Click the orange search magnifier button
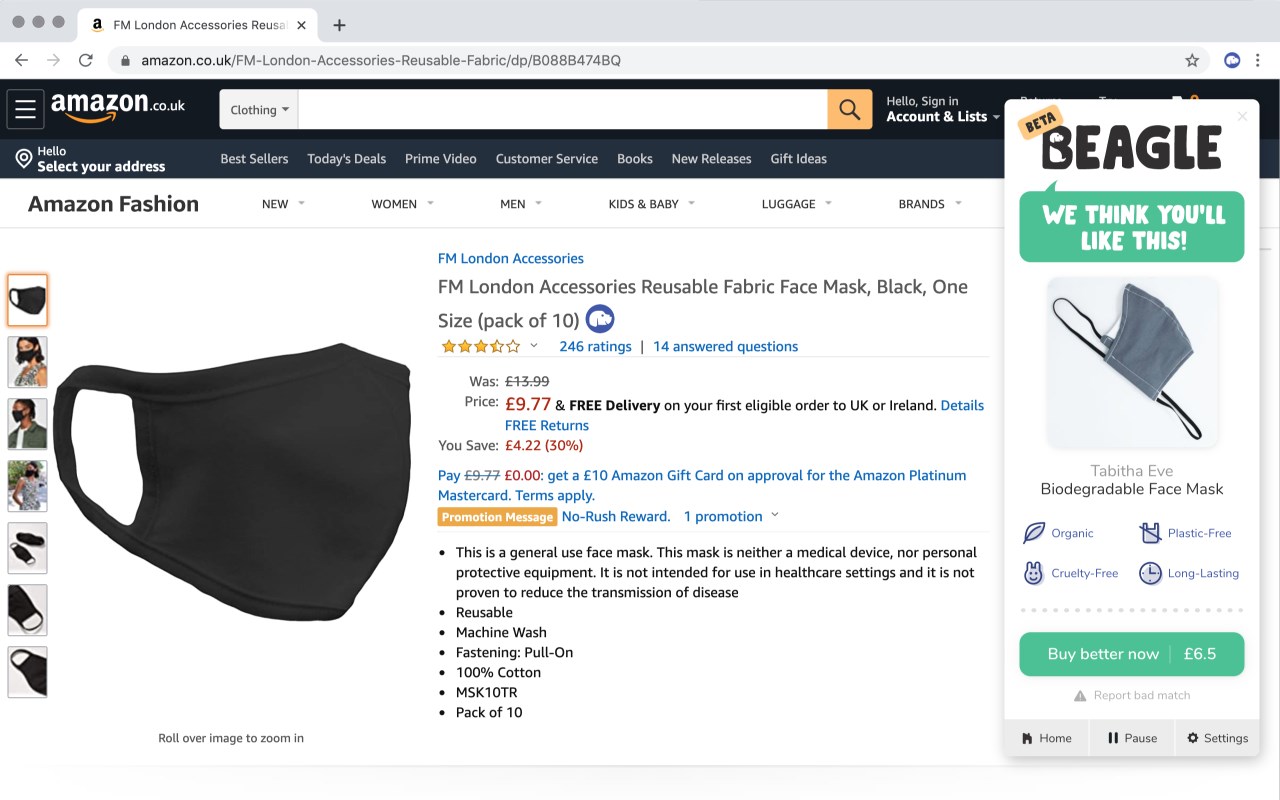The height and width of the screenshot is (800, 1280). click(x=849, y=109)
